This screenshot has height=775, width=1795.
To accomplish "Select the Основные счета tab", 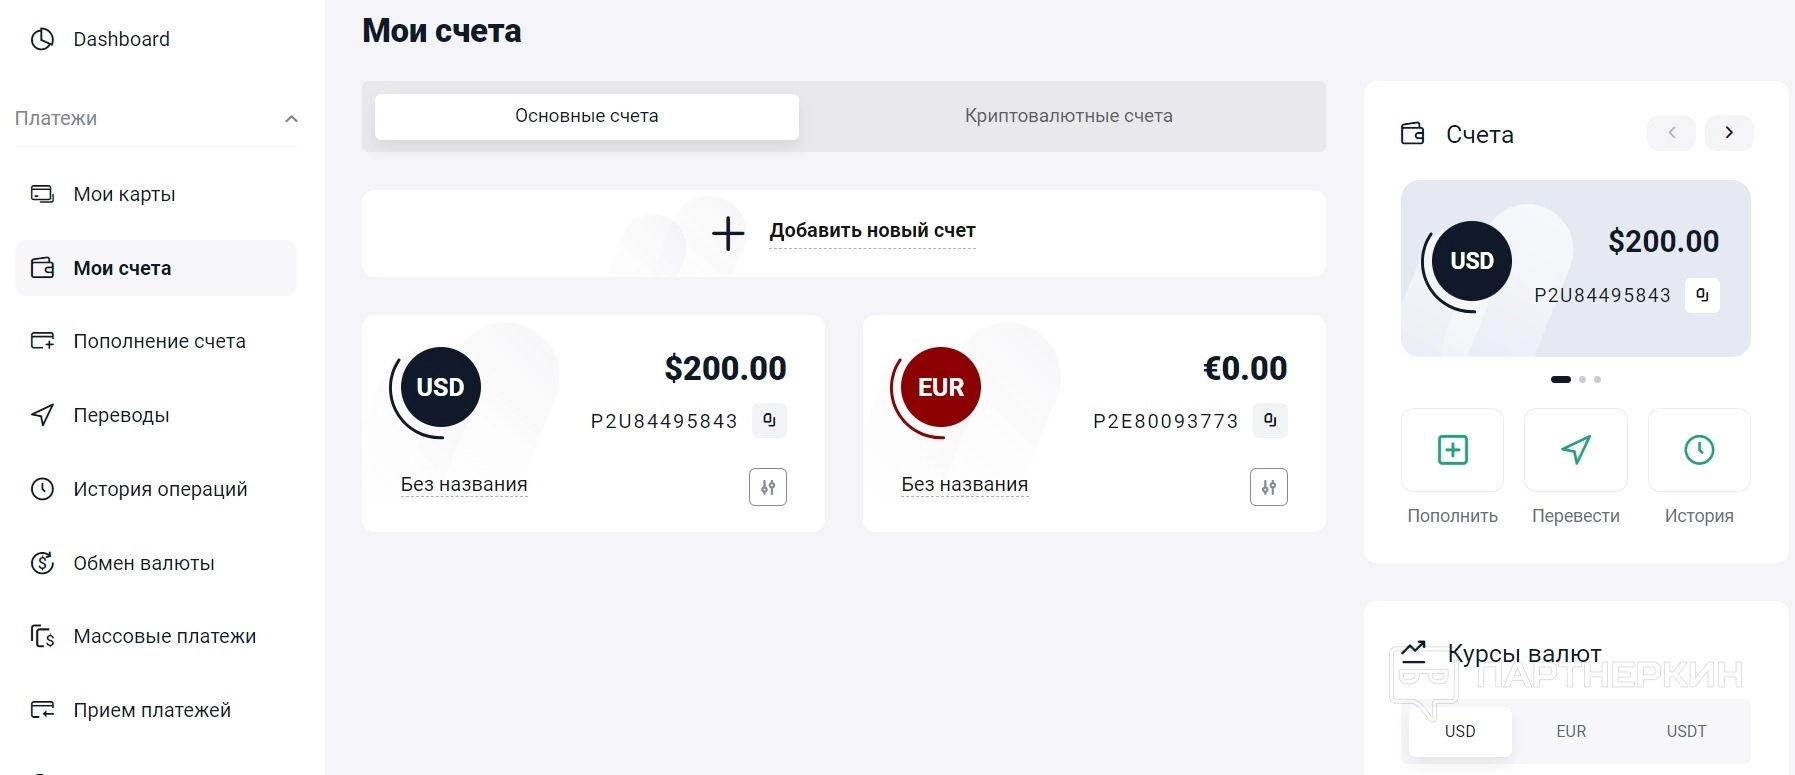I will 586,116.
